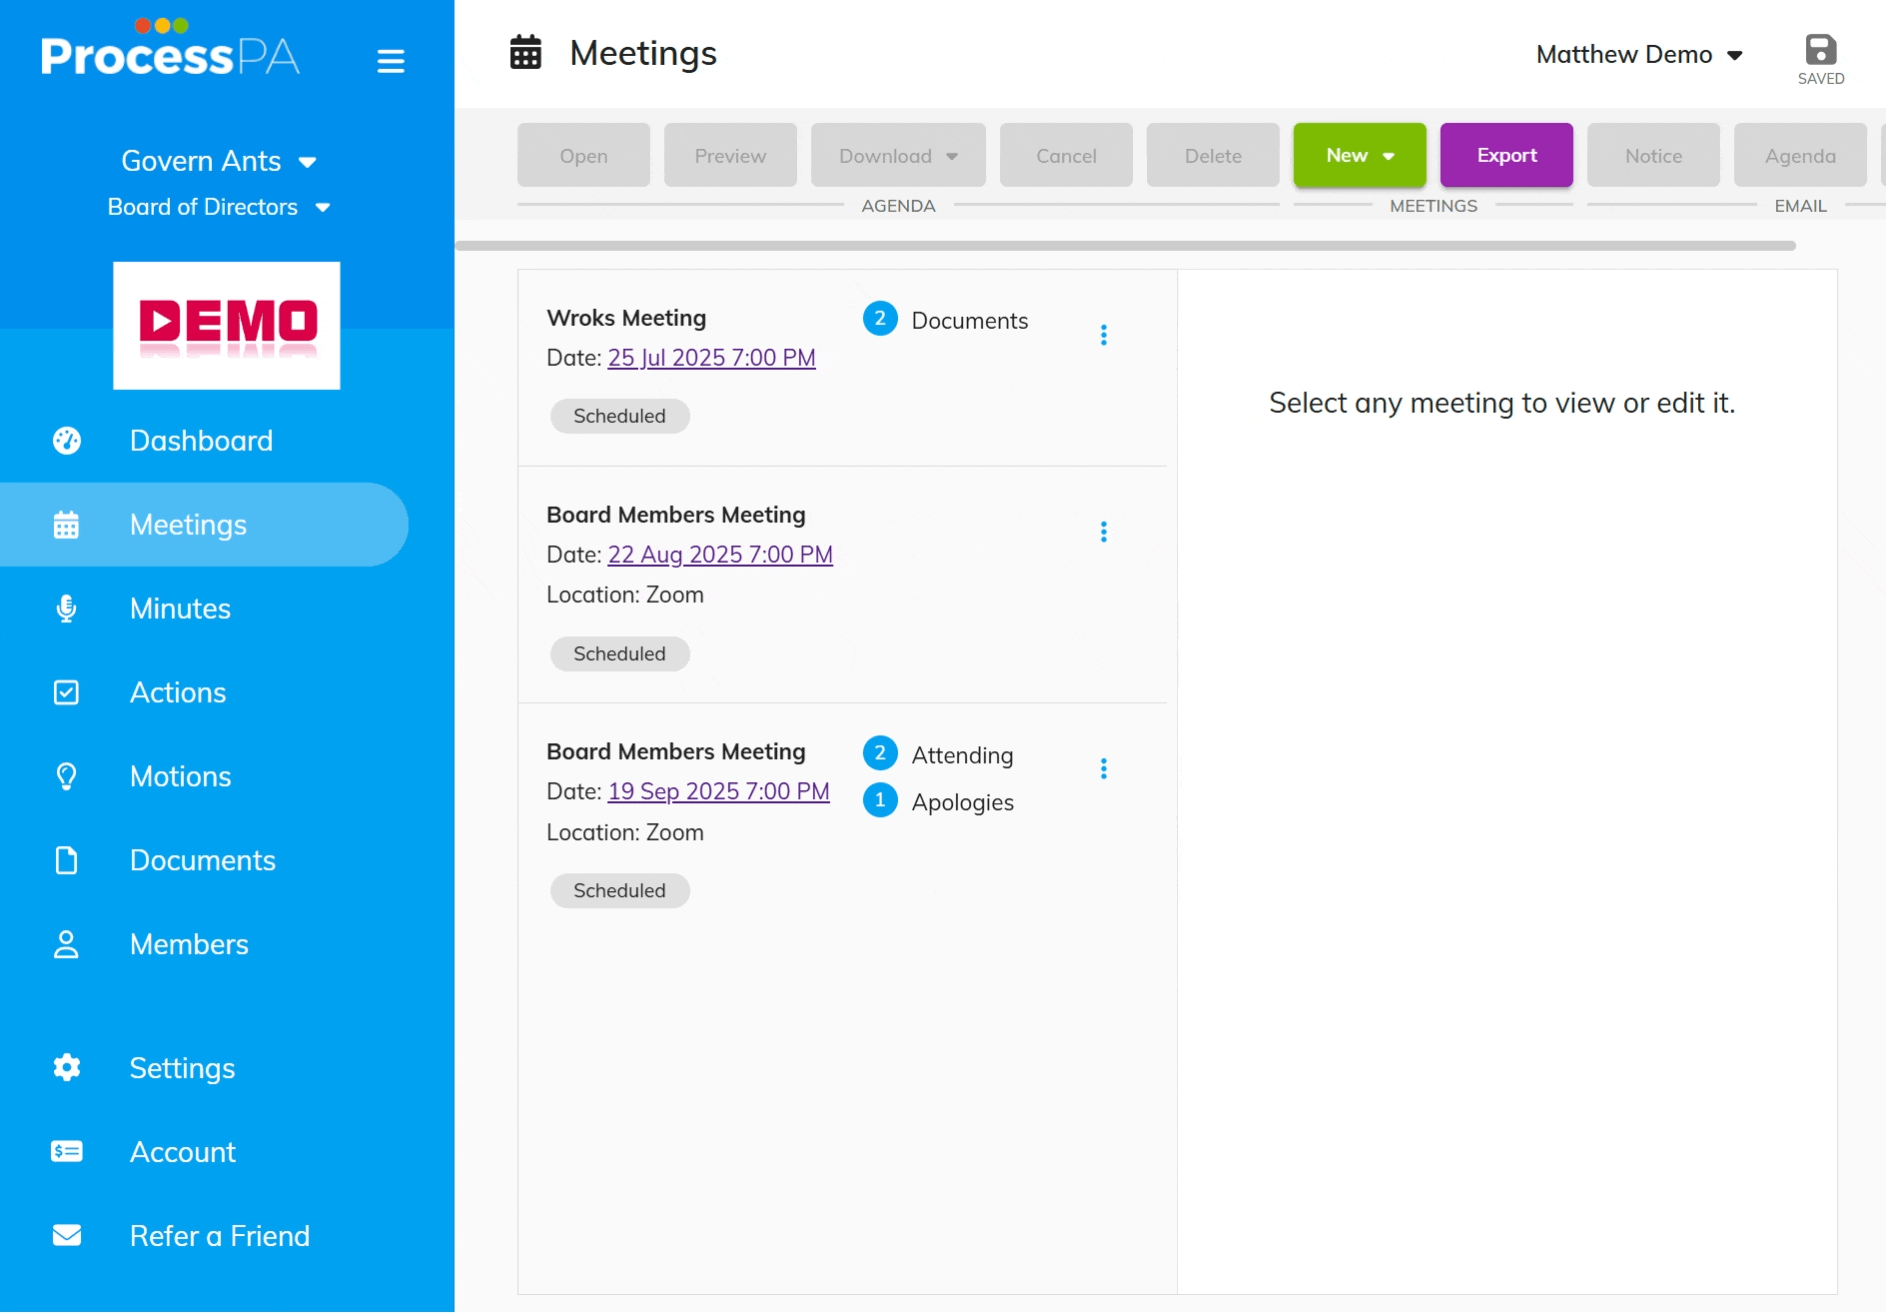Click the Motions lightbulb icon

[x=66, y=777]
